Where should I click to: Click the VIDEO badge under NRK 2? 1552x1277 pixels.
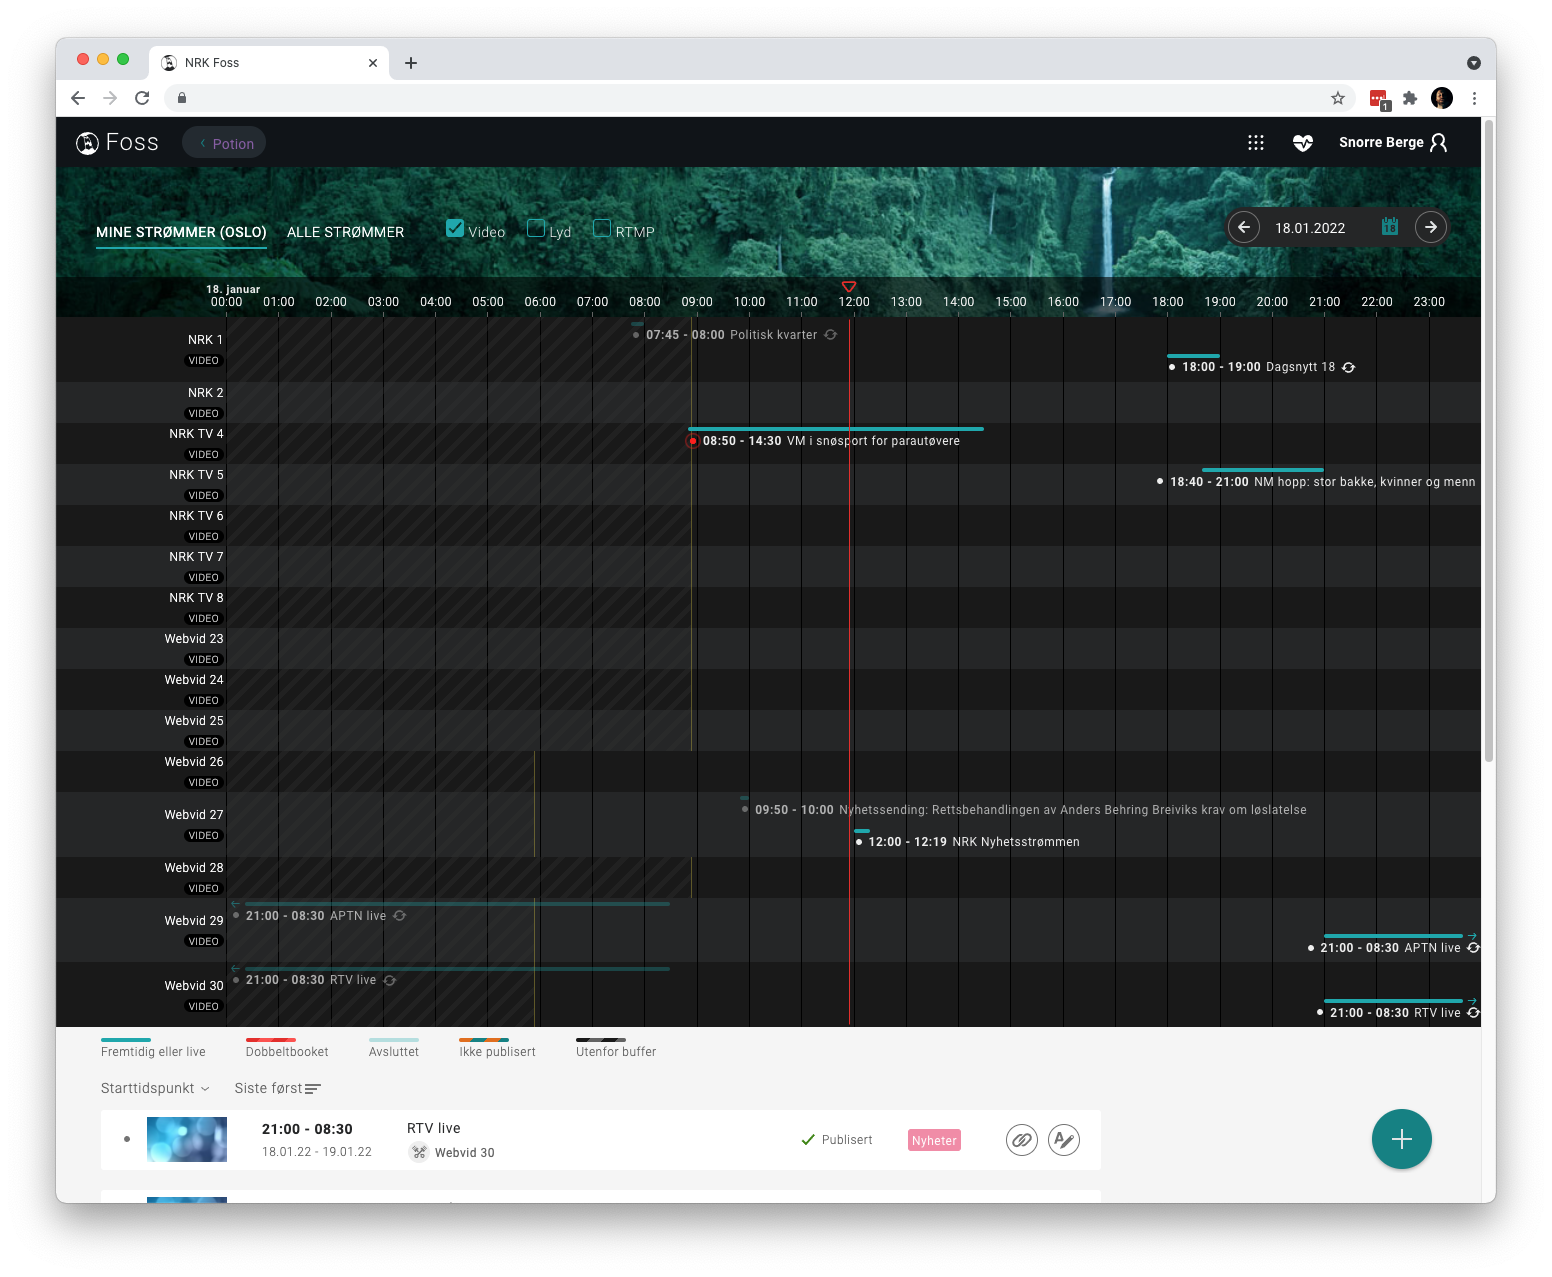pos(203,413)
